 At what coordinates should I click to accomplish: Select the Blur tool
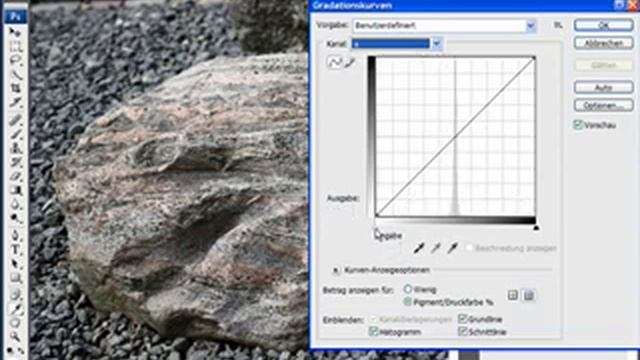click(16, 204)
